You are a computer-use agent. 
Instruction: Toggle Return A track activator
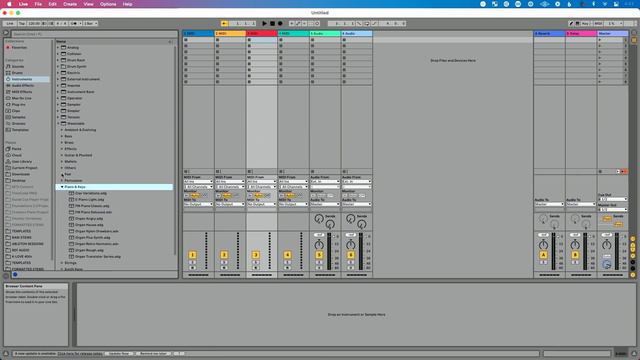click(543, 255)
